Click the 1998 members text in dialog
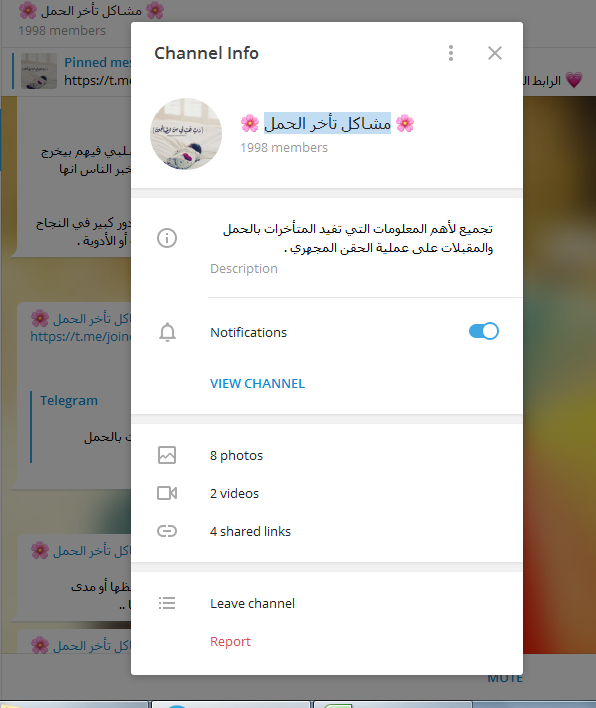 [284, 148]
